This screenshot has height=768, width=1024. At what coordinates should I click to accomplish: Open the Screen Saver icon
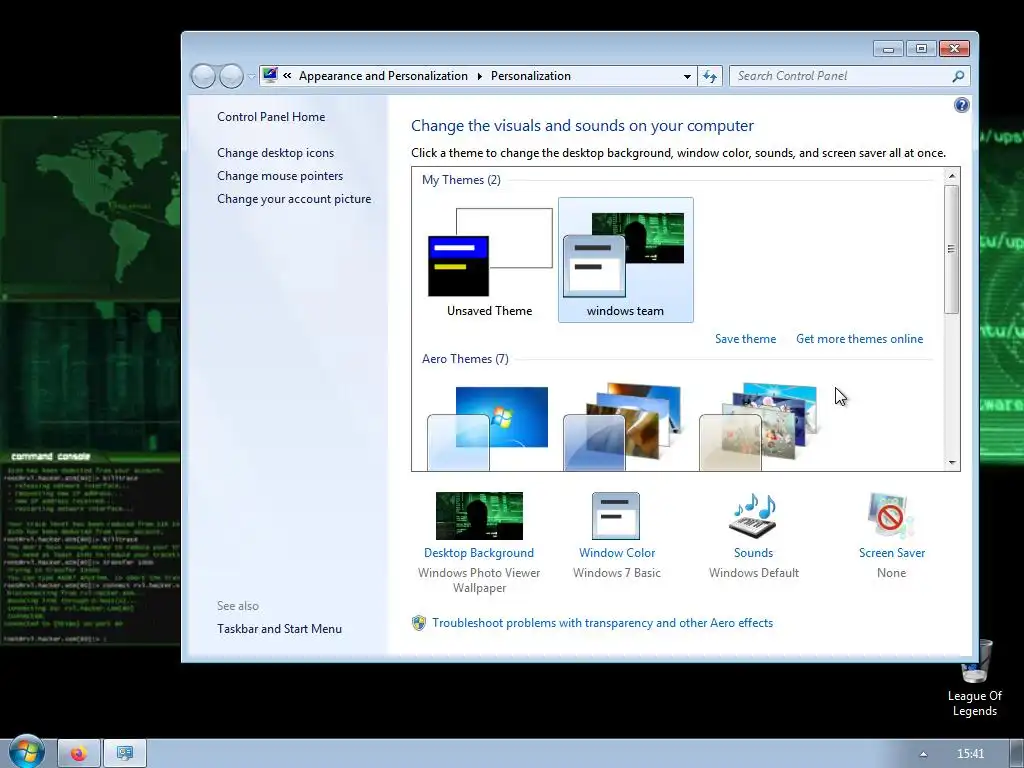(891, 516)
